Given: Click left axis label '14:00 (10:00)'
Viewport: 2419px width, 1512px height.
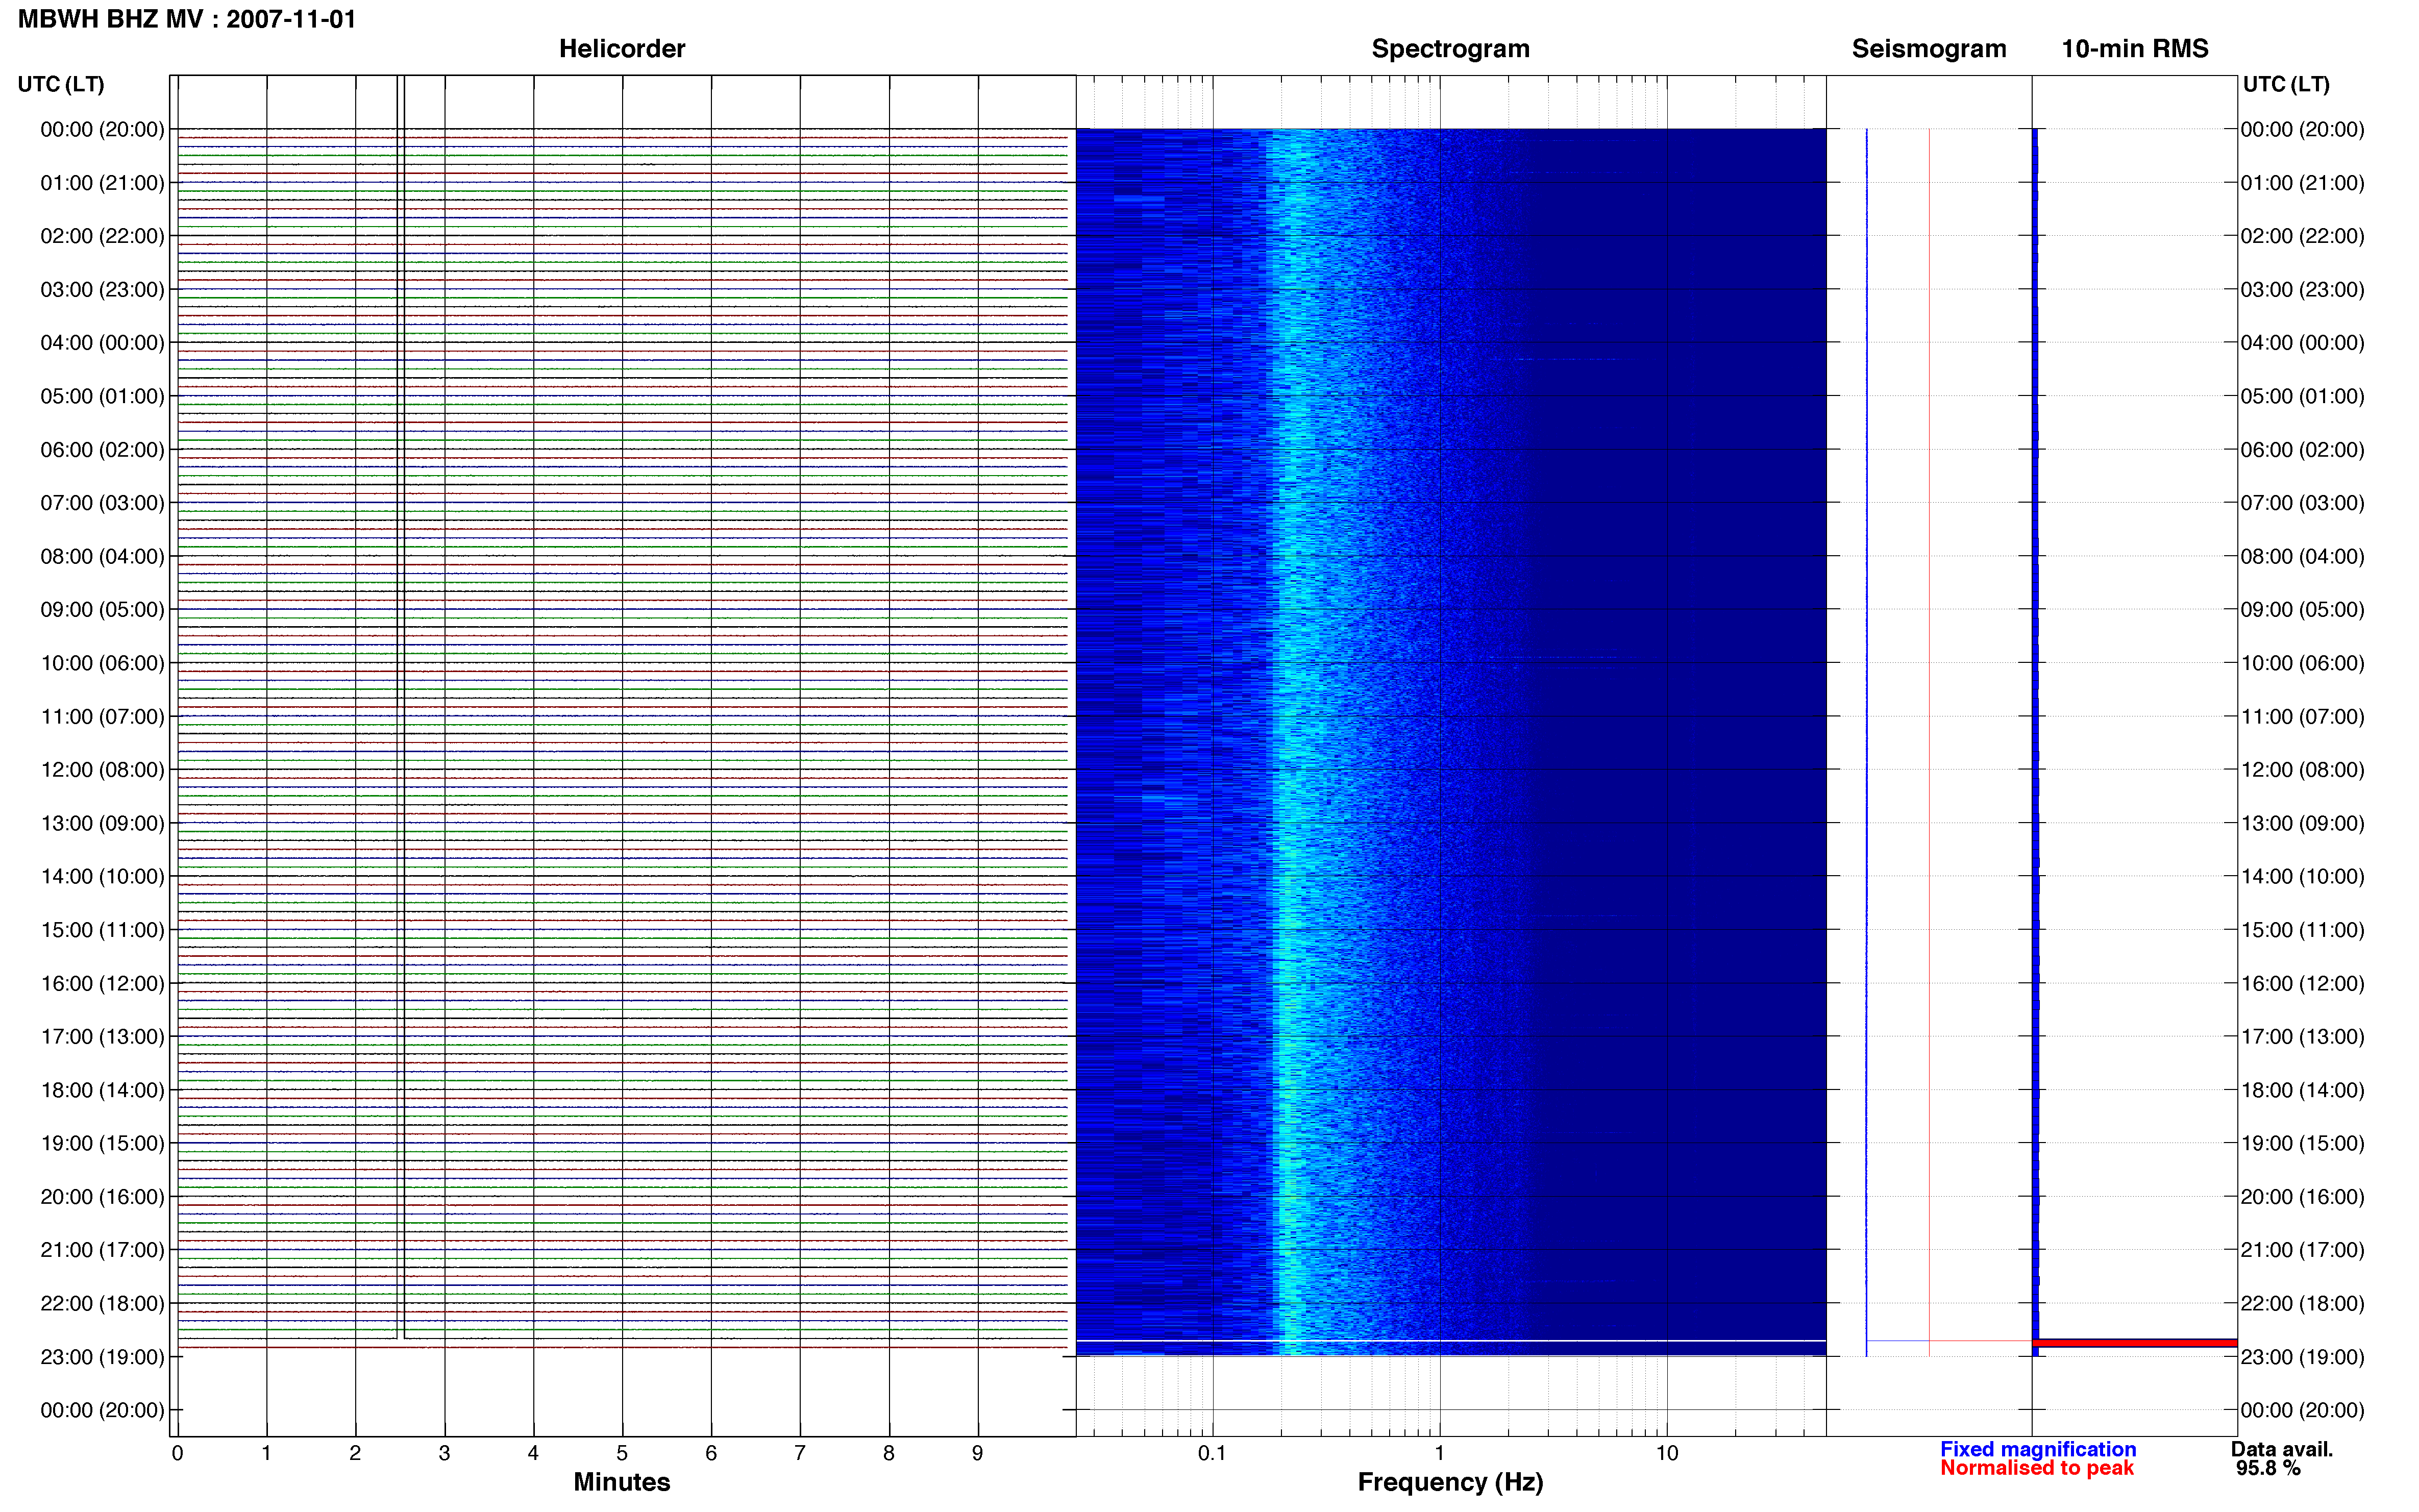Looking at the screenshot, I should pos(102,877).
